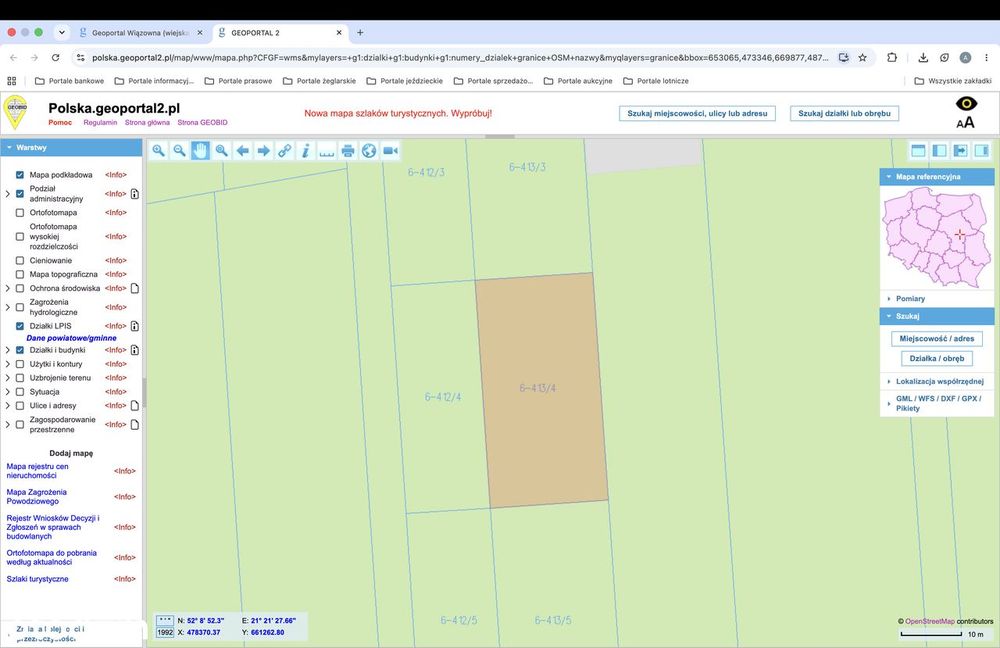Viewport: 1000px width, 648px height.
Task: Expand the Pomiary panel section
Action: point(909,298)
